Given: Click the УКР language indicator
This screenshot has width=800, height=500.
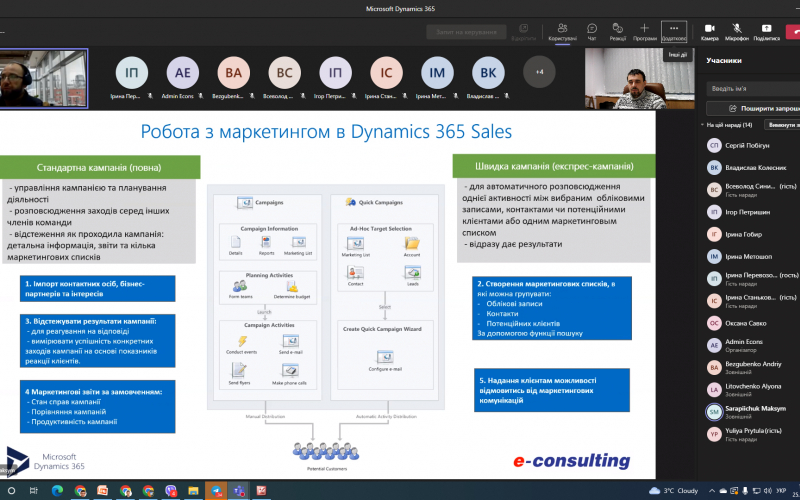Looking at the screenshot, I should pyautogui.click(x=781, y=491).
